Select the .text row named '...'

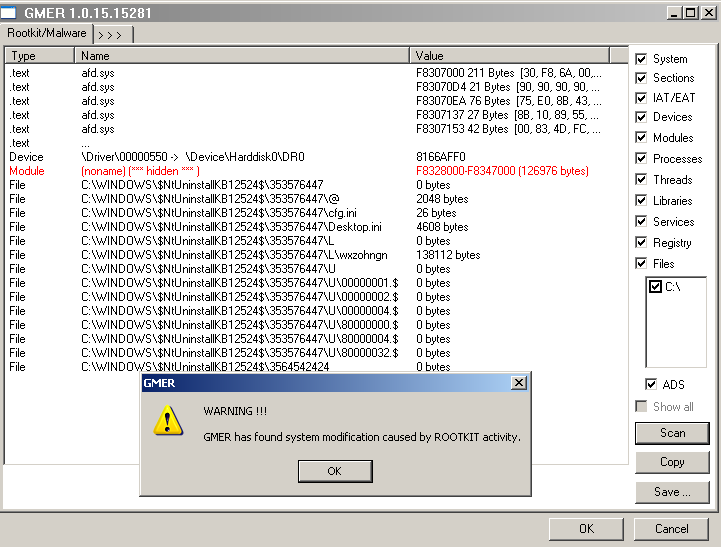316,143
